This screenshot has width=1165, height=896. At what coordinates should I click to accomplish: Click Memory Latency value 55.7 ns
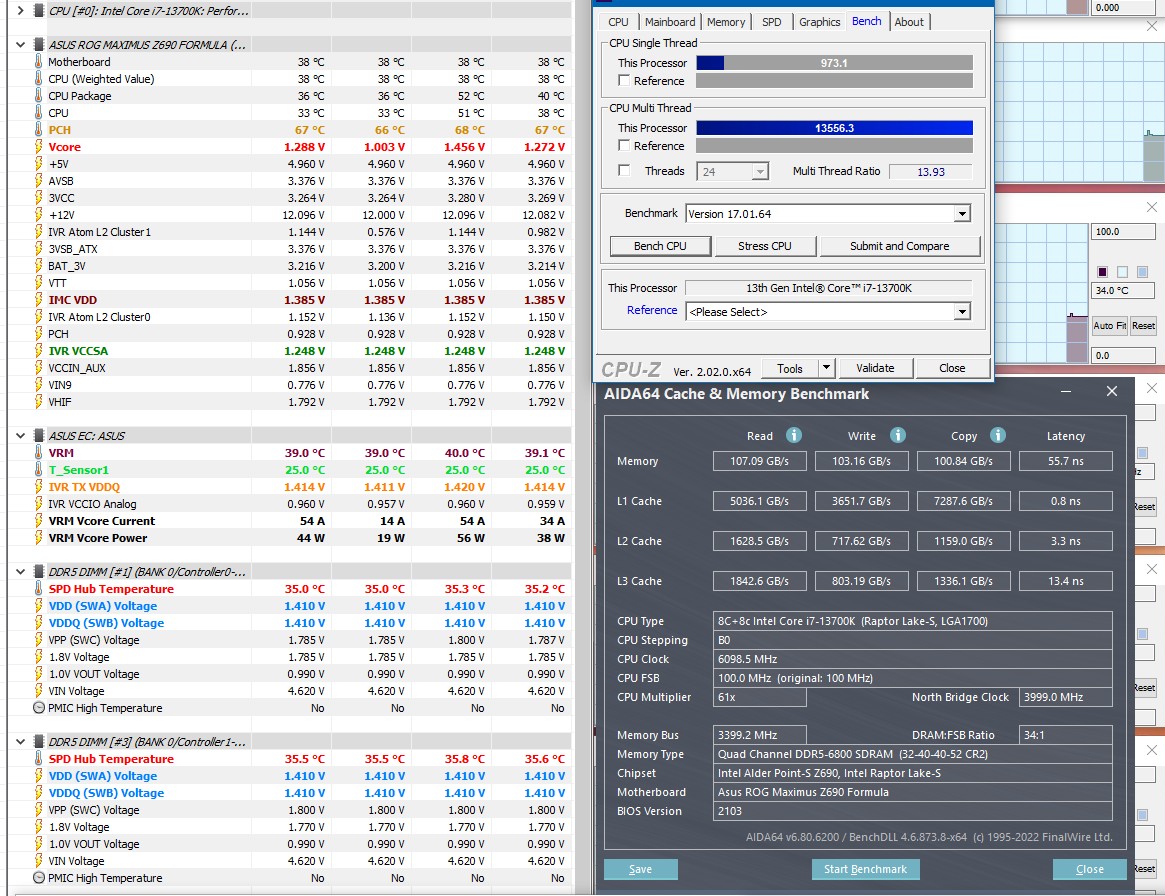(x=1065, y=461)
